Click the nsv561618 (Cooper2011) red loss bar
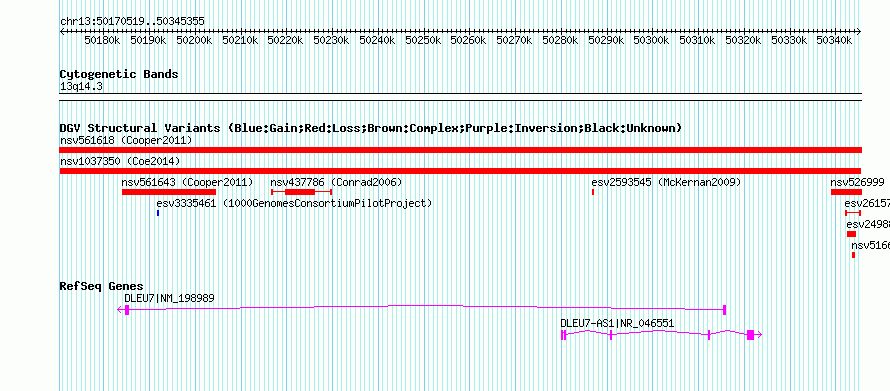This screenshot has width=890, height=391. pos(461,150)
